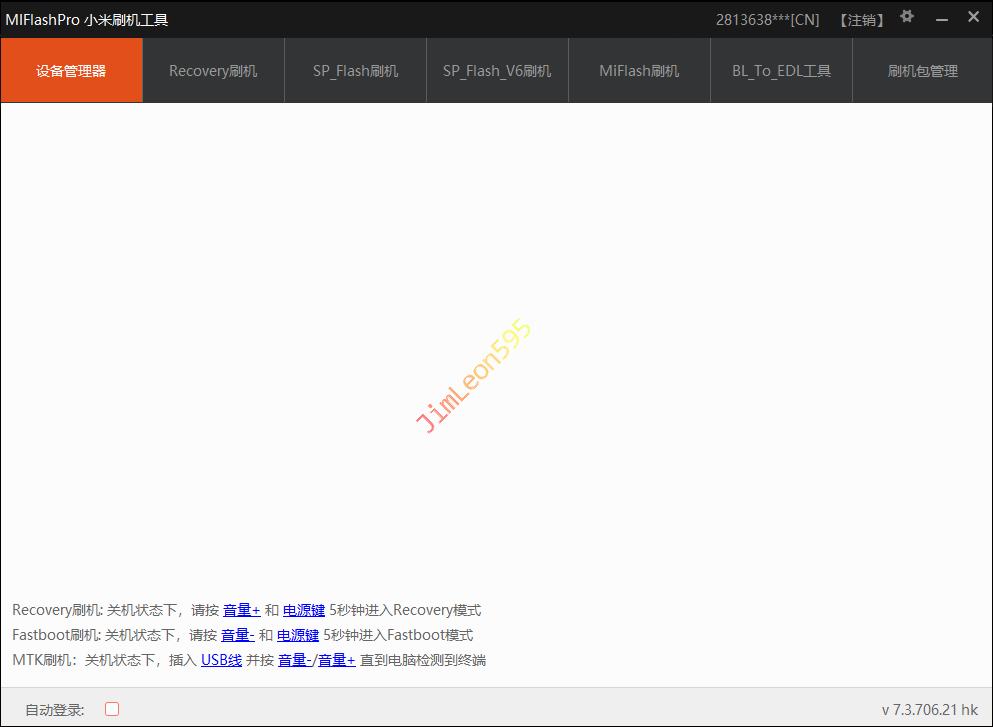This screenshot has height=727, width=993.
Task: Click the 音量+ link in MTK刷机 line
Action: pyautogui.click(x=337, y=660)
